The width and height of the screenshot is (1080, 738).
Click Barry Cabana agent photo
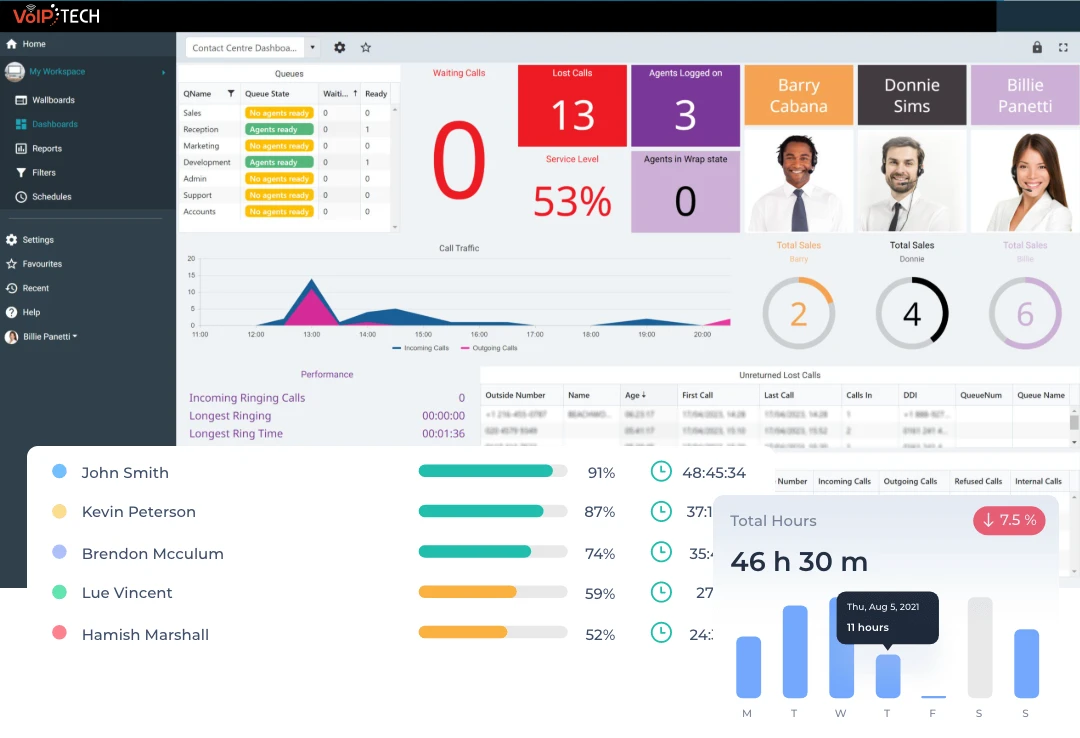click(799, 181)
